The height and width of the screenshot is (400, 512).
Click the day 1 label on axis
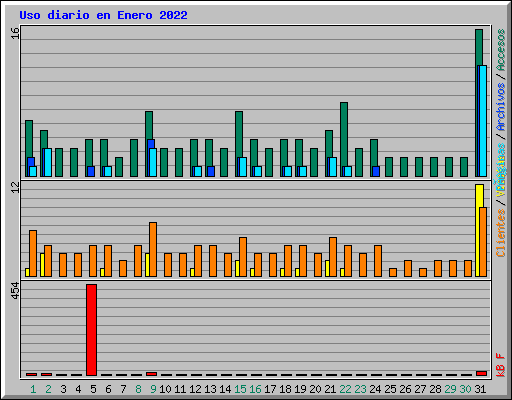[x=33, y=389]
